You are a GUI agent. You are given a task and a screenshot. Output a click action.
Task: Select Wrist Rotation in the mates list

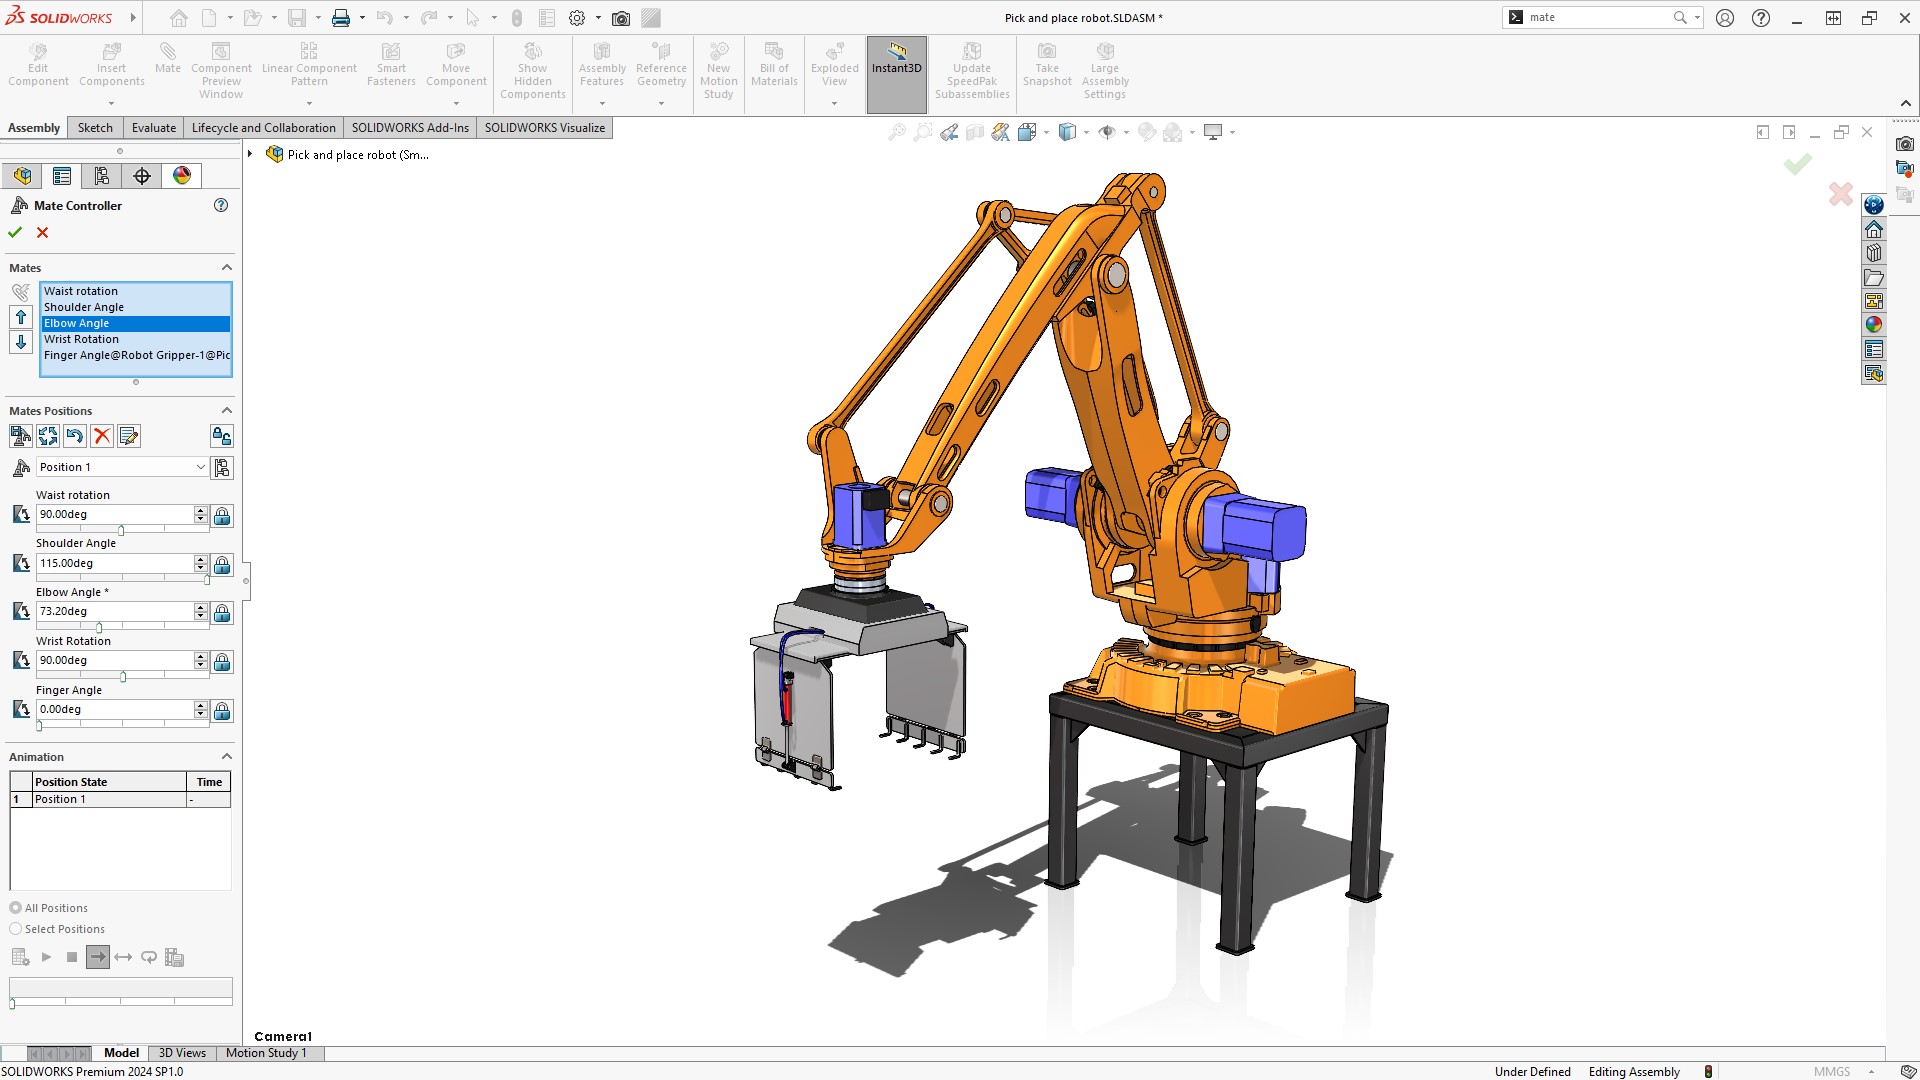point(82,339)
